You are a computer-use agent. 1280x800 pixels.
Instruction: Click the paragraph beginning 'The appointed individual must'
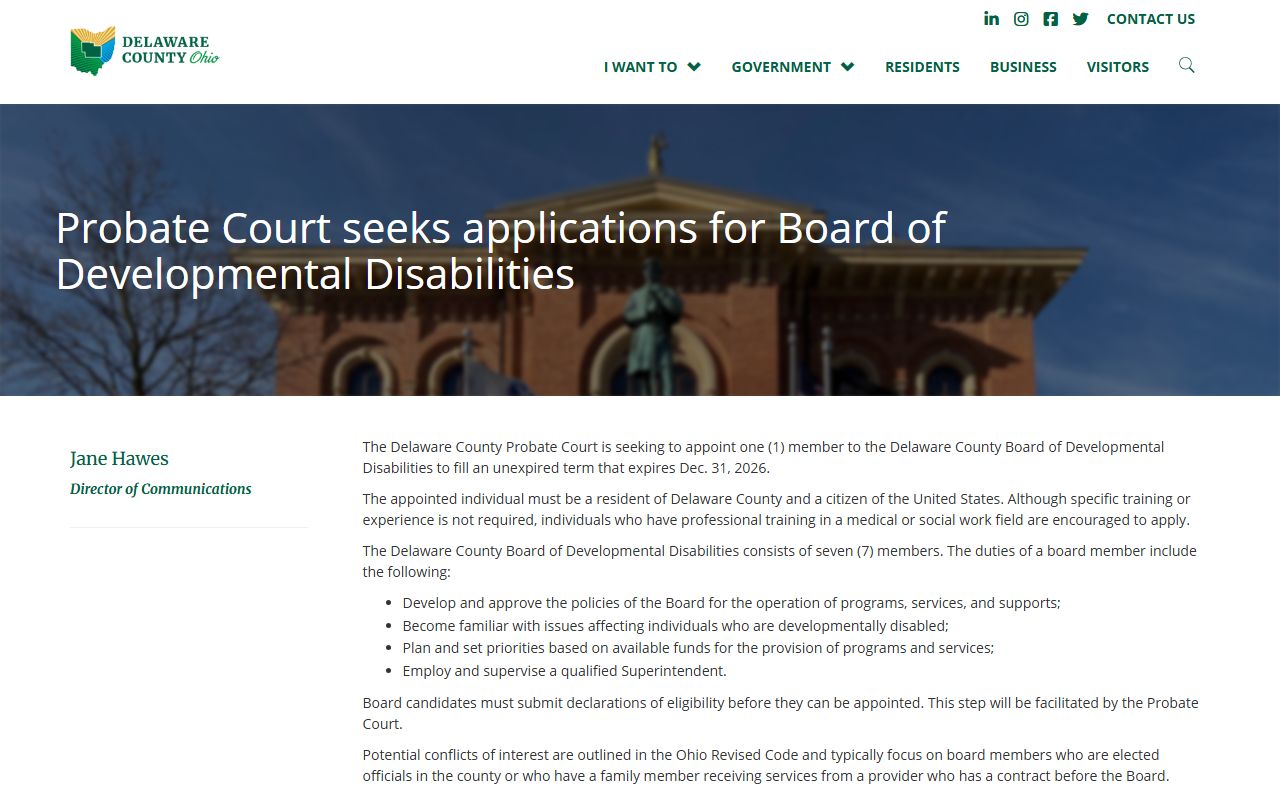776,509
